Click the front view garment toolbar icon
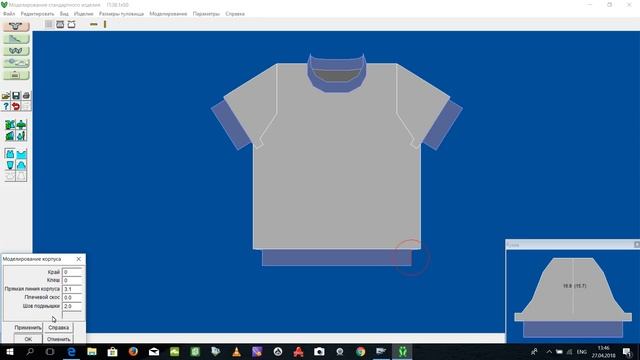640x360 pixels. click(60, 24)
